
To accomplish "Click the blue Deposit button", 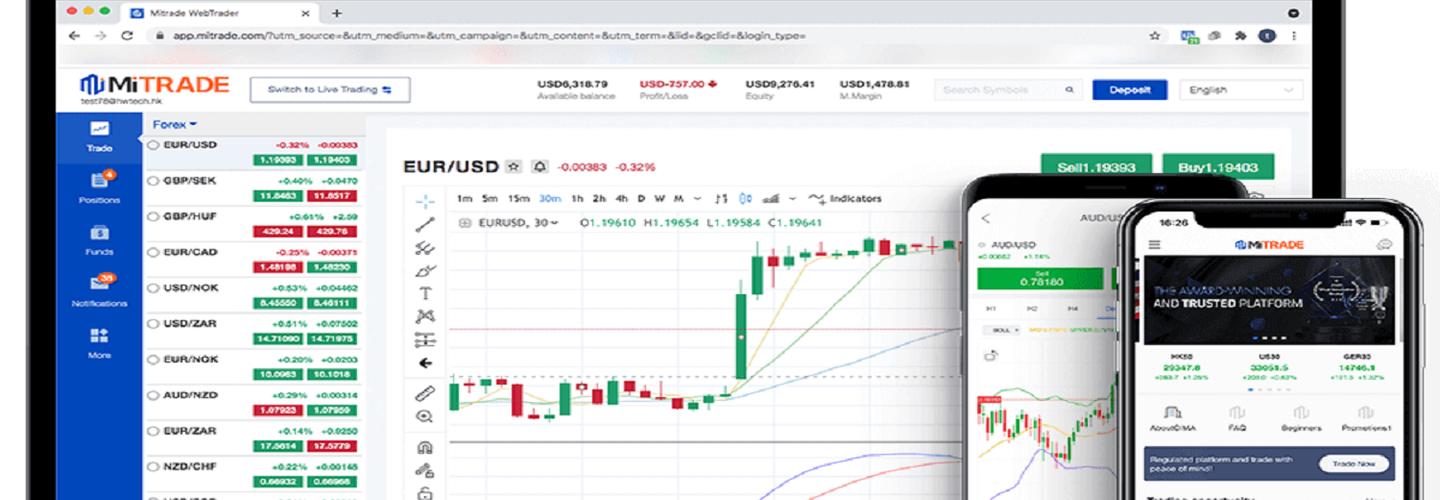I will coord(1129,90).
